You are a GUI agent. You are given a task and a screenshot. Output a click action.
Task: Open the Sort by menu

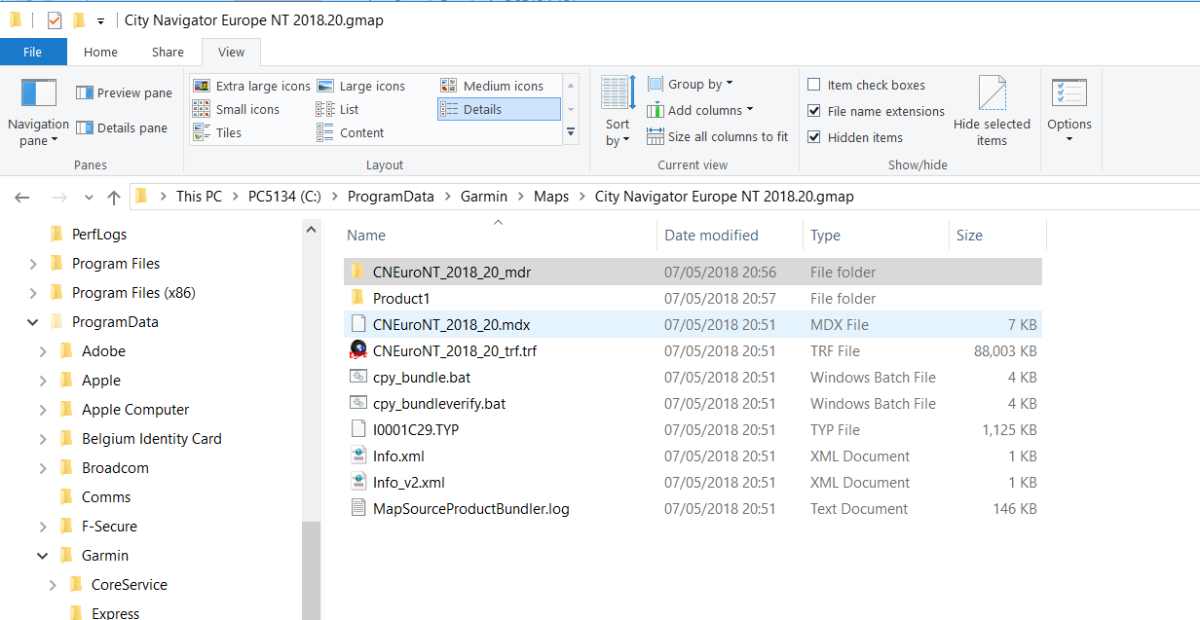click(618, 112)
